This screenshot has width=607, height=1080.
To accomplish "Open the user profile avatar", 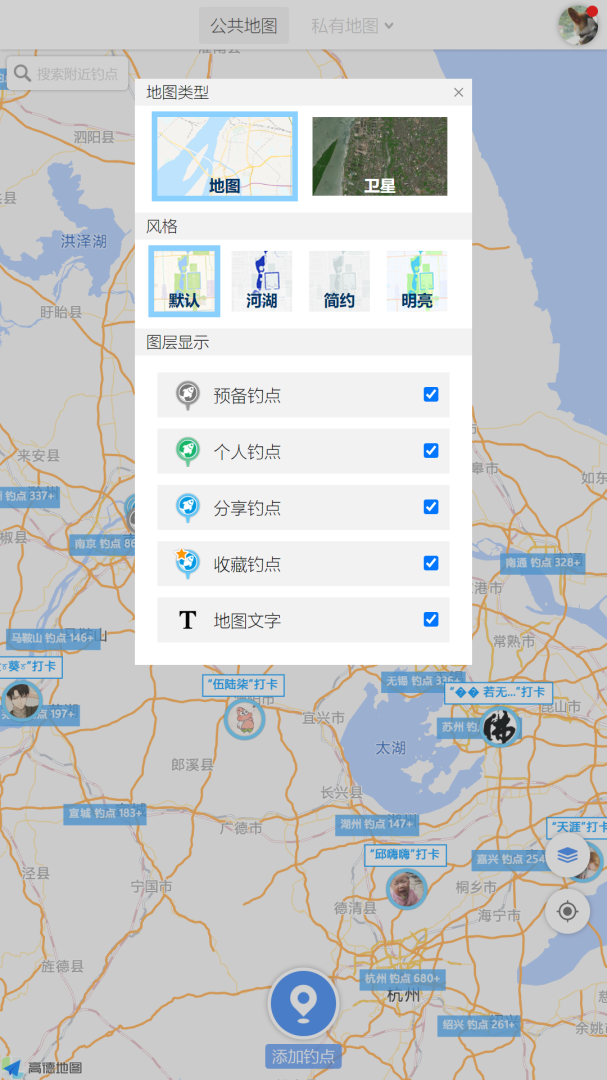I will point(578,25).
